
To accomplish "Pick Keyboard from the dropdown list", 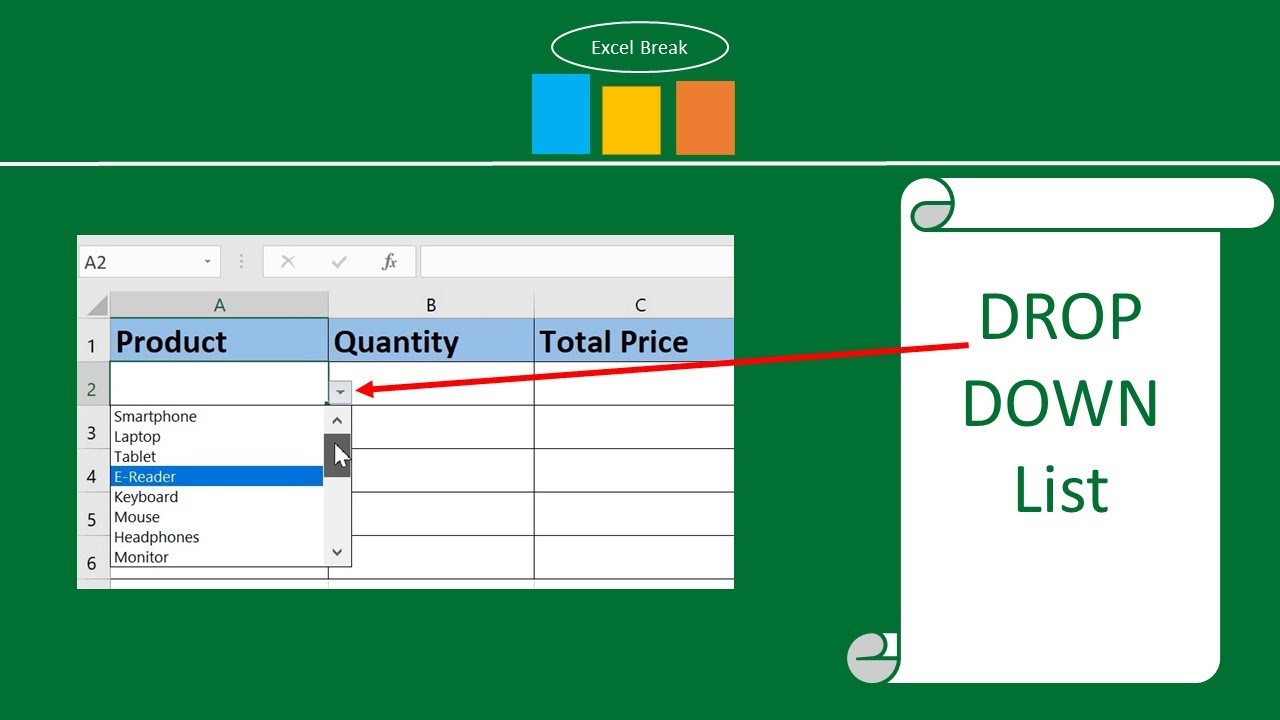I will (x=217, y=496).
